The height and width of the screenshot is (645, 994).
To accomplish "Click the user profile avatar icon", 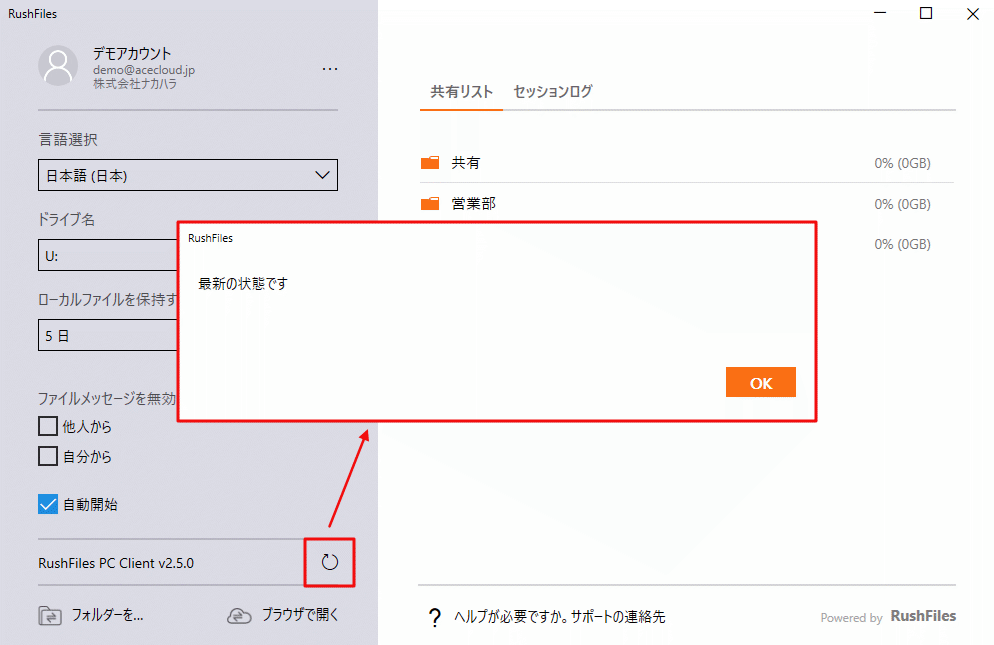I will tap(58, 65).
